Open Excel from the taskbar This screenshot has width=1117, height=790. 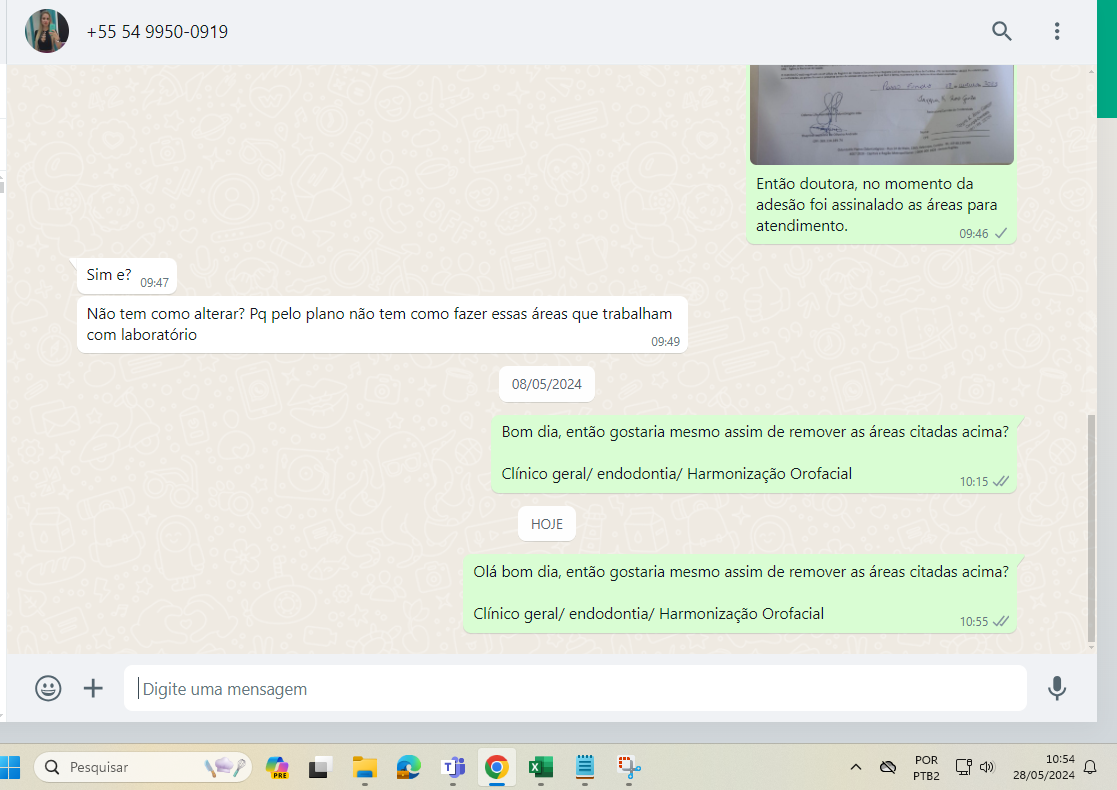click(541, 767)
